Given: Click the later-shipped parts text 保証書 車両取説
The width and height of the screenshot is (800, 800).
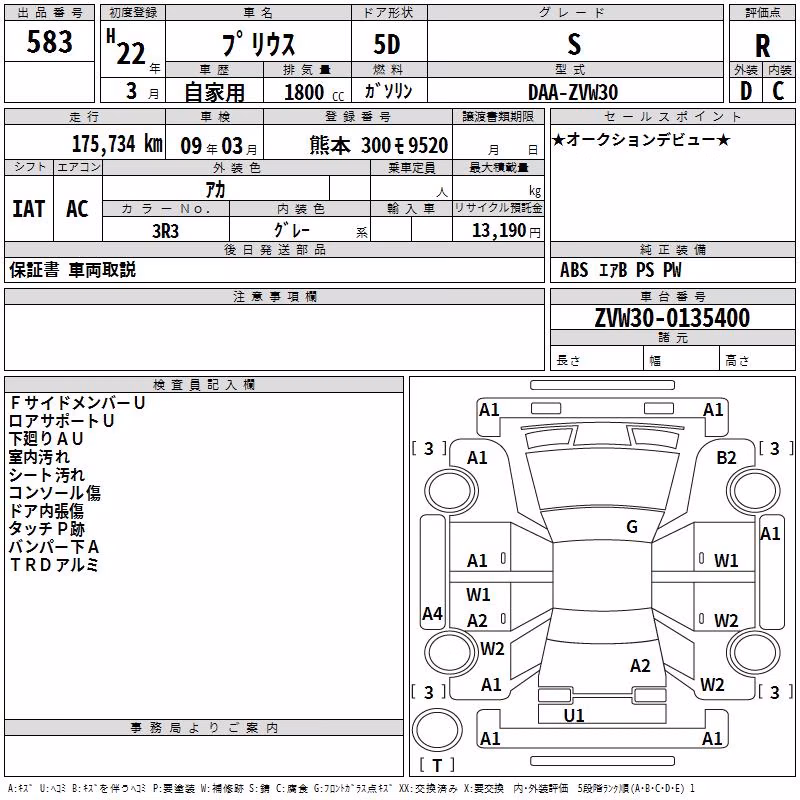Looking at the screenshot, I should coord(72,270).
